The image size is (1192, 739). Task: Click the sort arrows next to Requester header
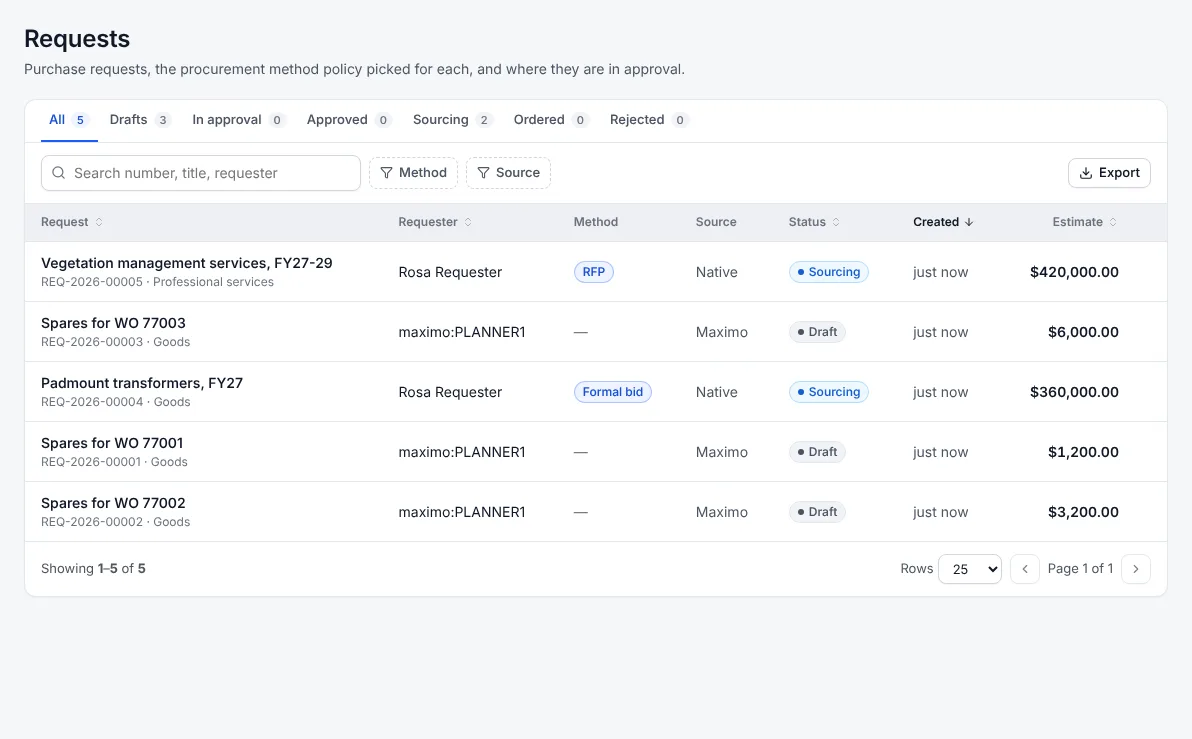coord(468,222)
